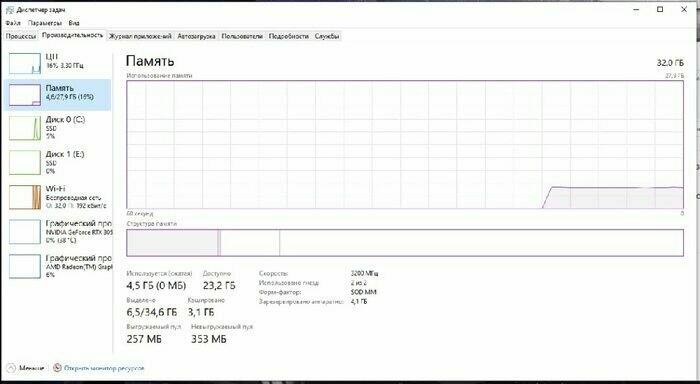Click the Resource Monitor icon at bottom
Viewport: 700px width, 384px height.
(57, 368)
